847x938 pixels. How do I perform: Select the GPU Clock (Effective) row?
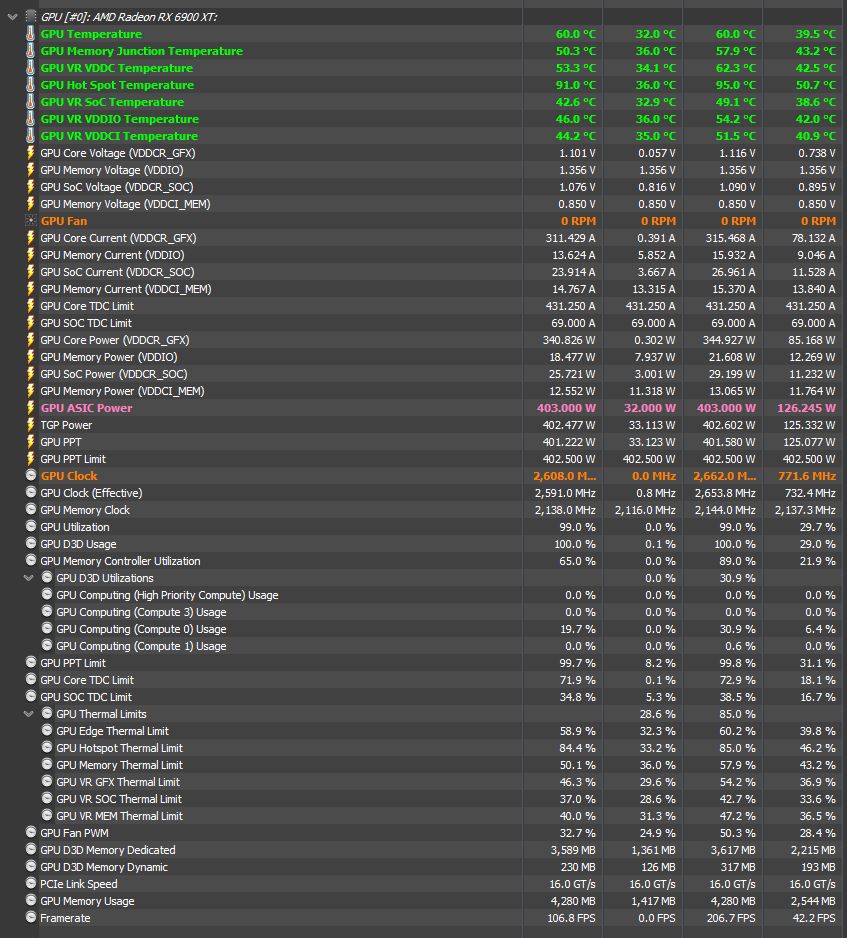click(x=91, y=493)
